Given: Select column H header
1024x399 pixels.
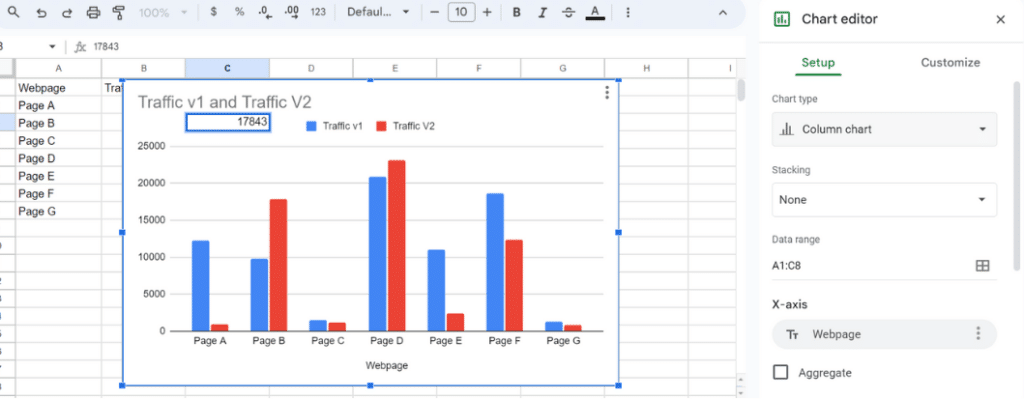Looking at the screenshot, I should 646,68.
